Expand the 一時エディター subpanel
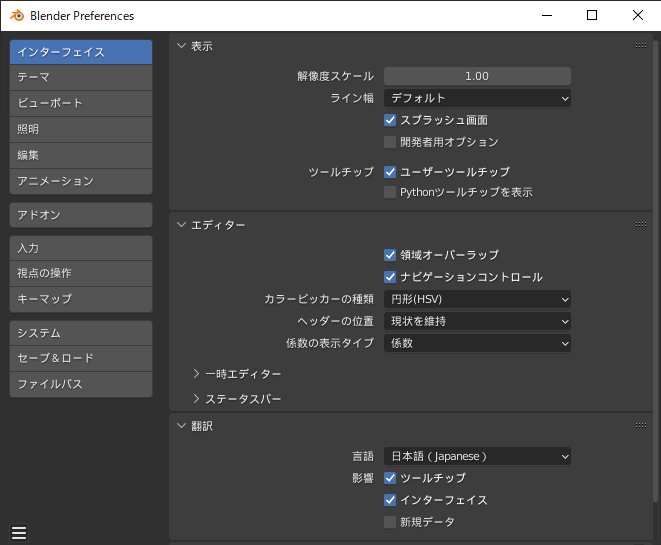The image size is (661, 545). pyautogui.click(x=197, y=374)
